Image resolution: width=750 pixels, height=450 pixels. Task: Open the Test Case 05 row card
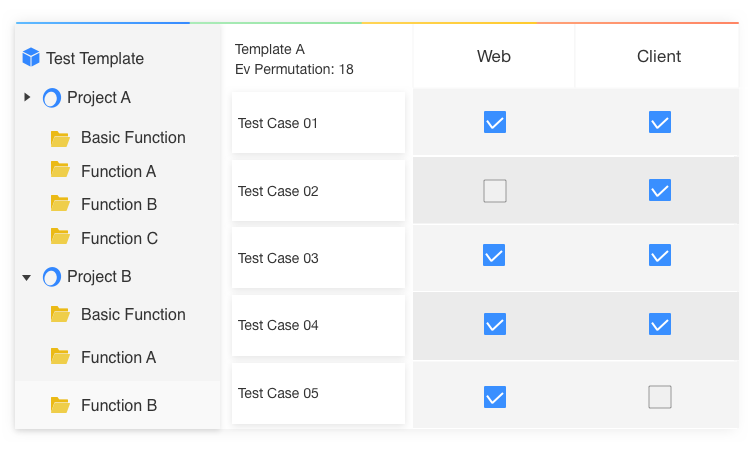tap(318, 393)
